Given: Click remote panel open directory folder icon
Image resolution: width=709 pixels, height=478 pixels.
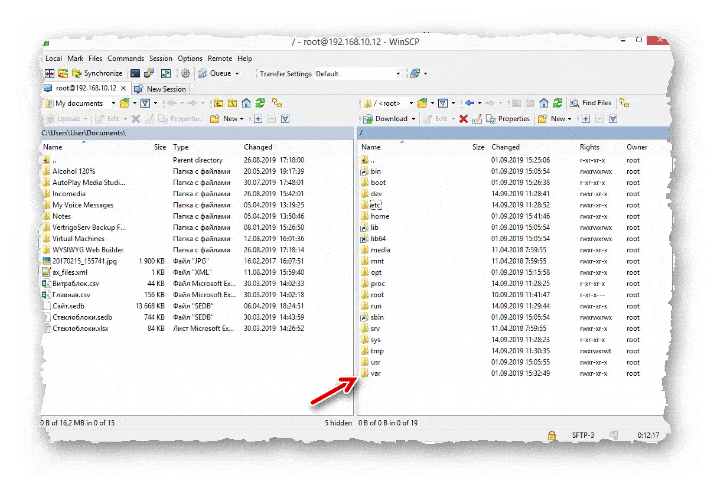Looking at the screenshot, I should 422,104.
